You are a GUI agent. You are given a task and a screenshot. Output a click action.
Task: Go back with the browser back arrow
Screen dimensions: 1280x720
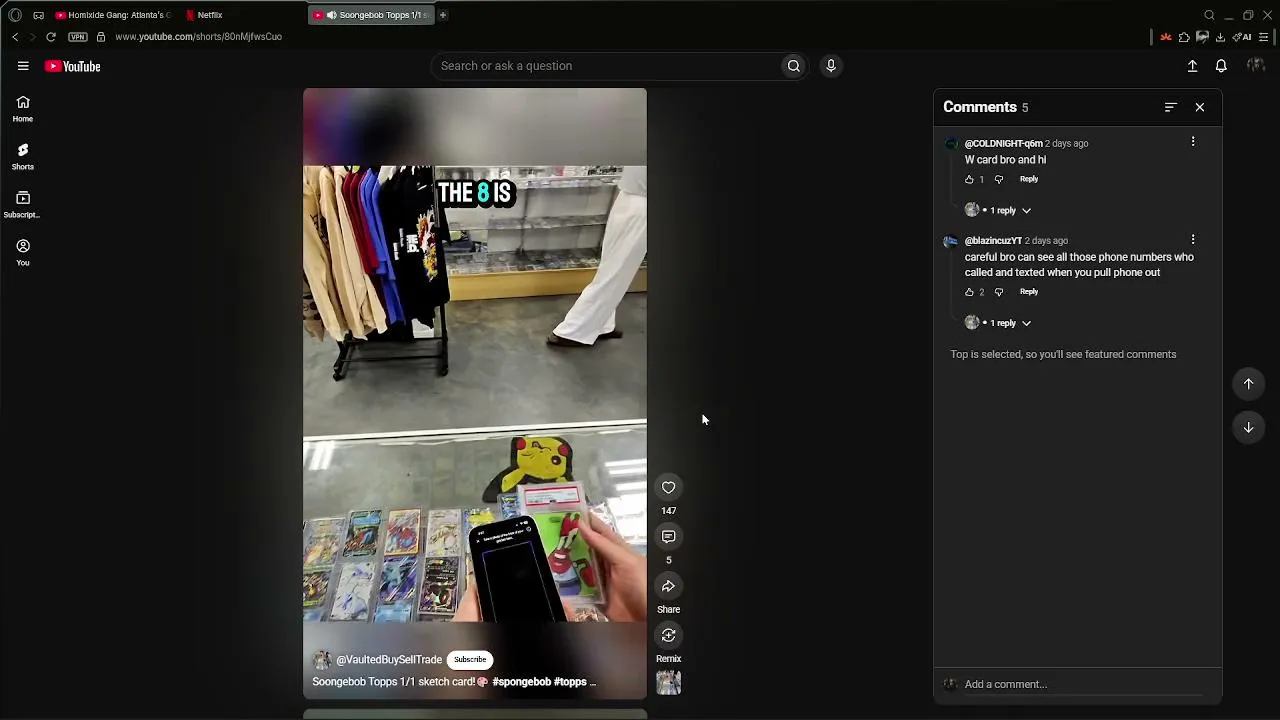pyautogui.click(x=15, y=37)
